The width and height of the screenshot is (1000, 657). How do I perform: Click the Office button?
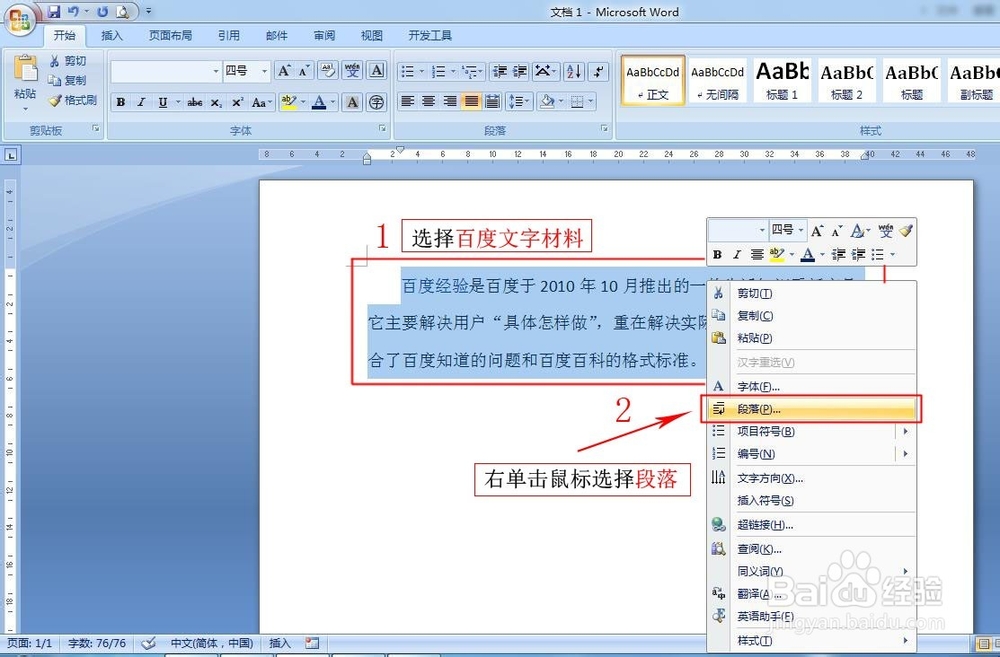20,18
